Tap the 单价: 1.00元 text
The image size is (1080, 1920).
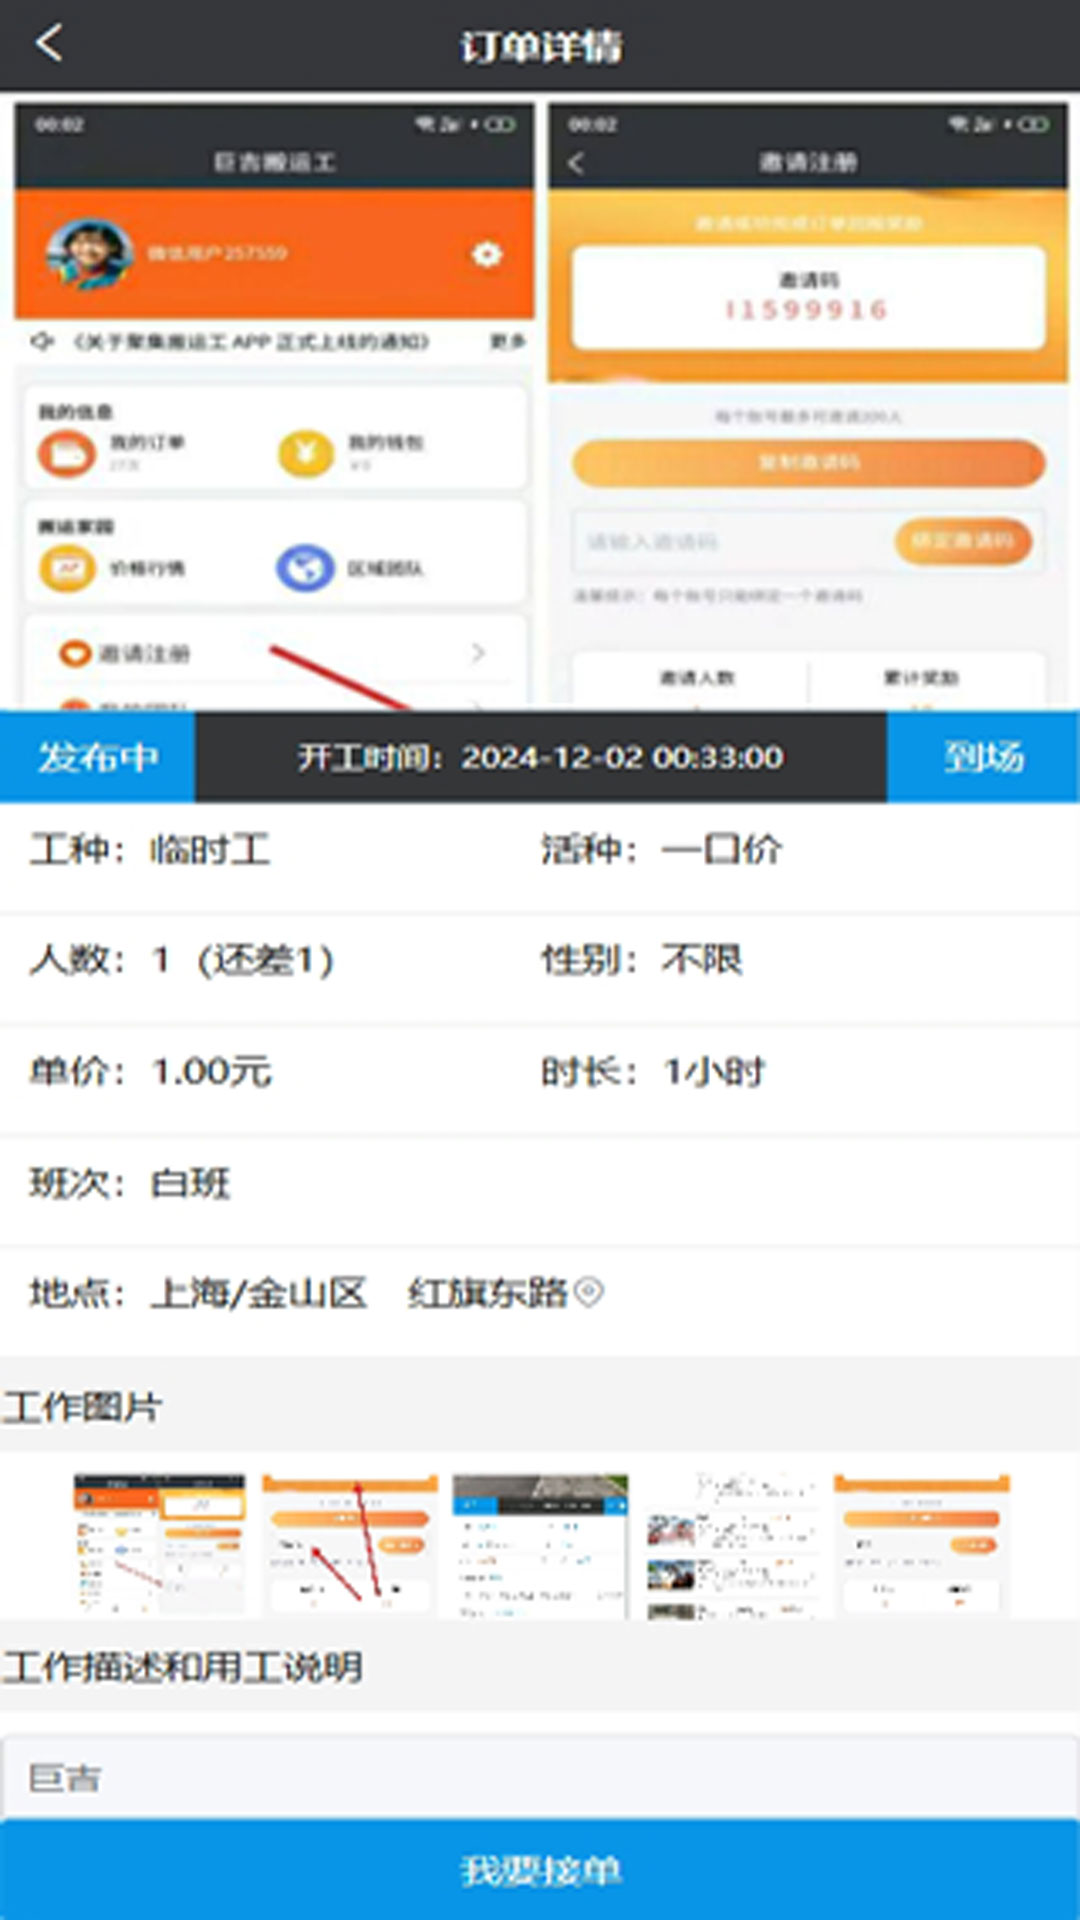coord(150,1072)
